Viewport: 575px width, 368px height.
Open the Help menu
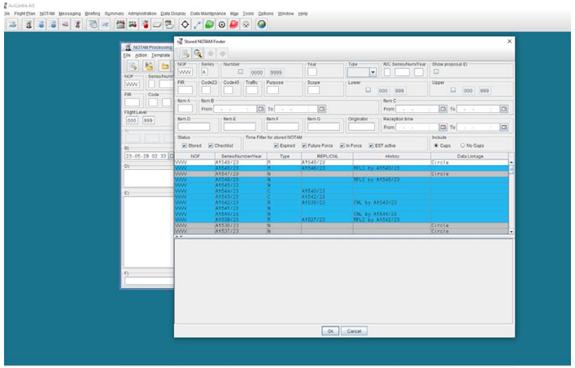(x=303, y=14)
